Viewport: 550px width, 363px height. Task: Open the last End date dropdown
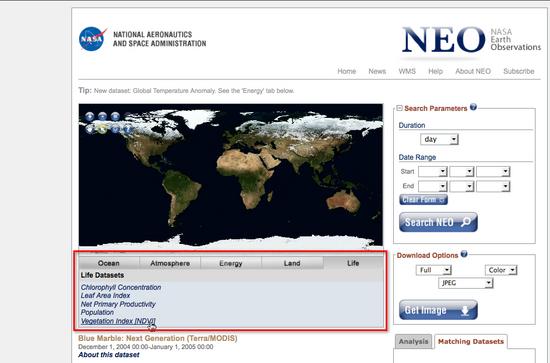(x=493, y=186)
